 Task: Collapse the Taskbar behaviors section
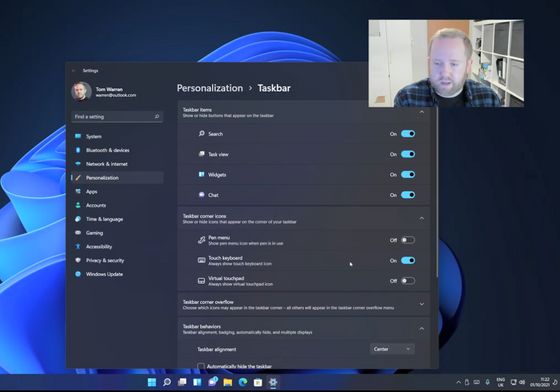coord(422,328)
